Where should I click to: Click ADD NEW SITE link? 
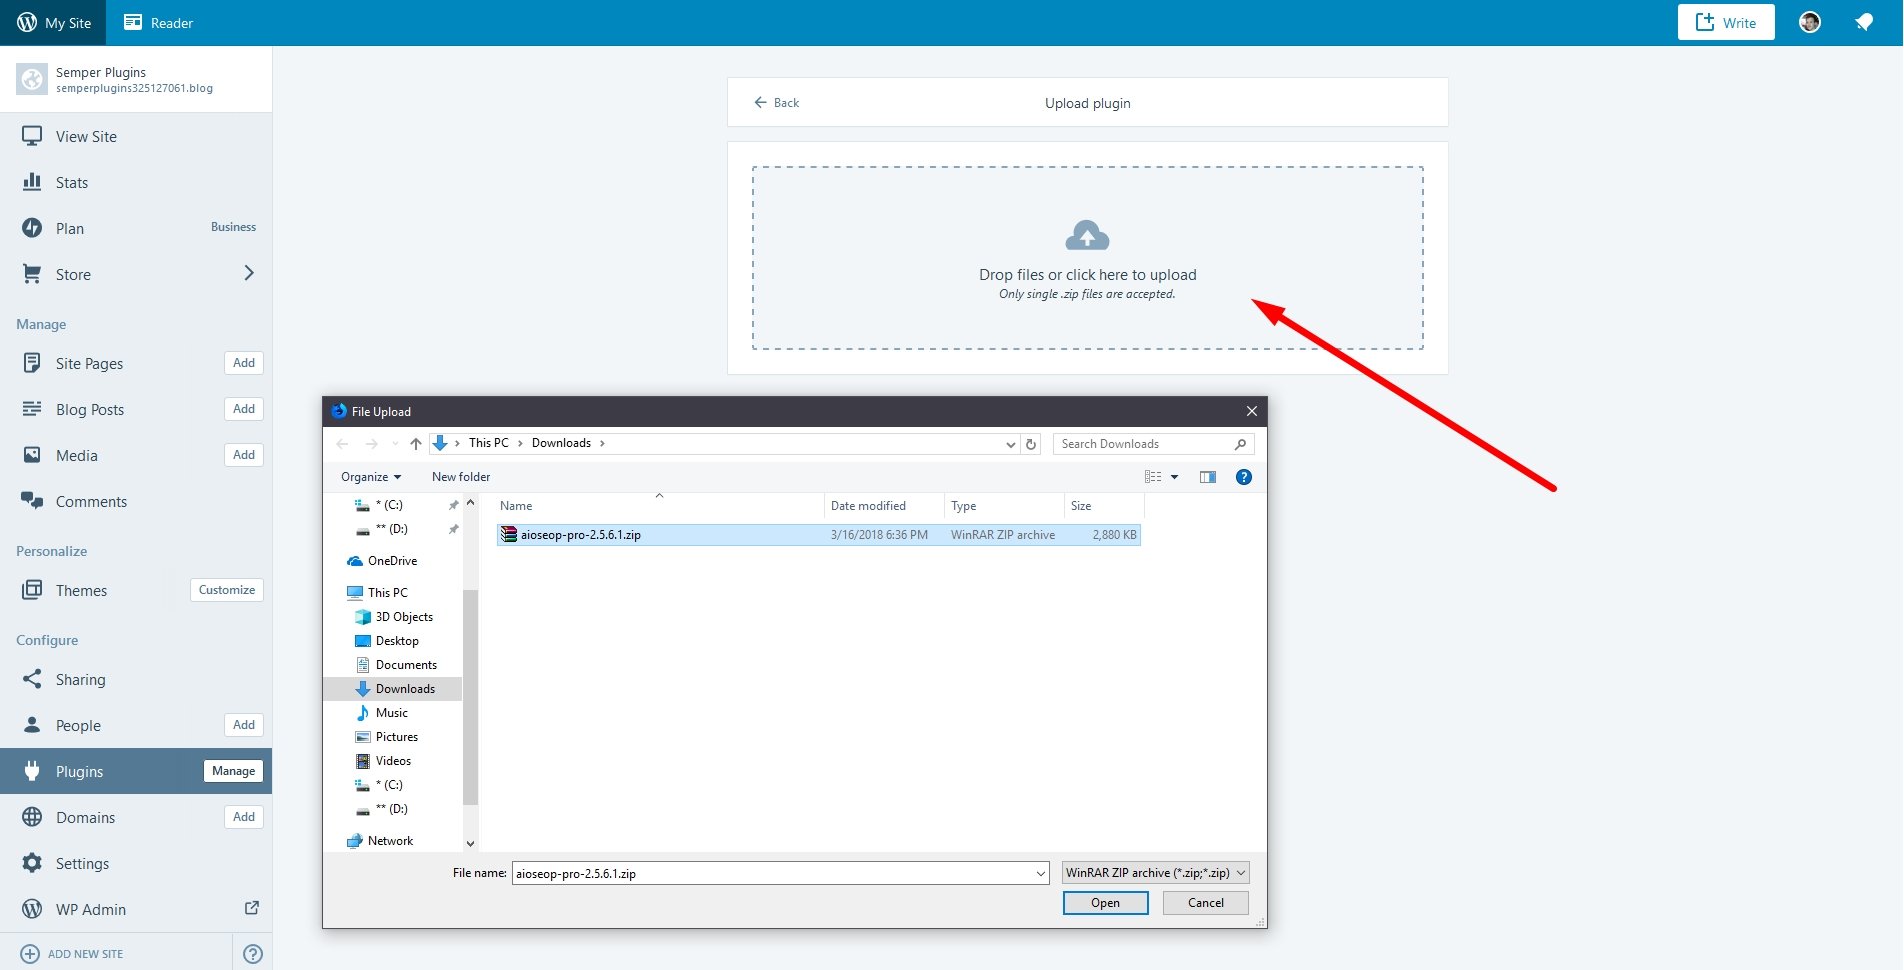click(85, 954)
